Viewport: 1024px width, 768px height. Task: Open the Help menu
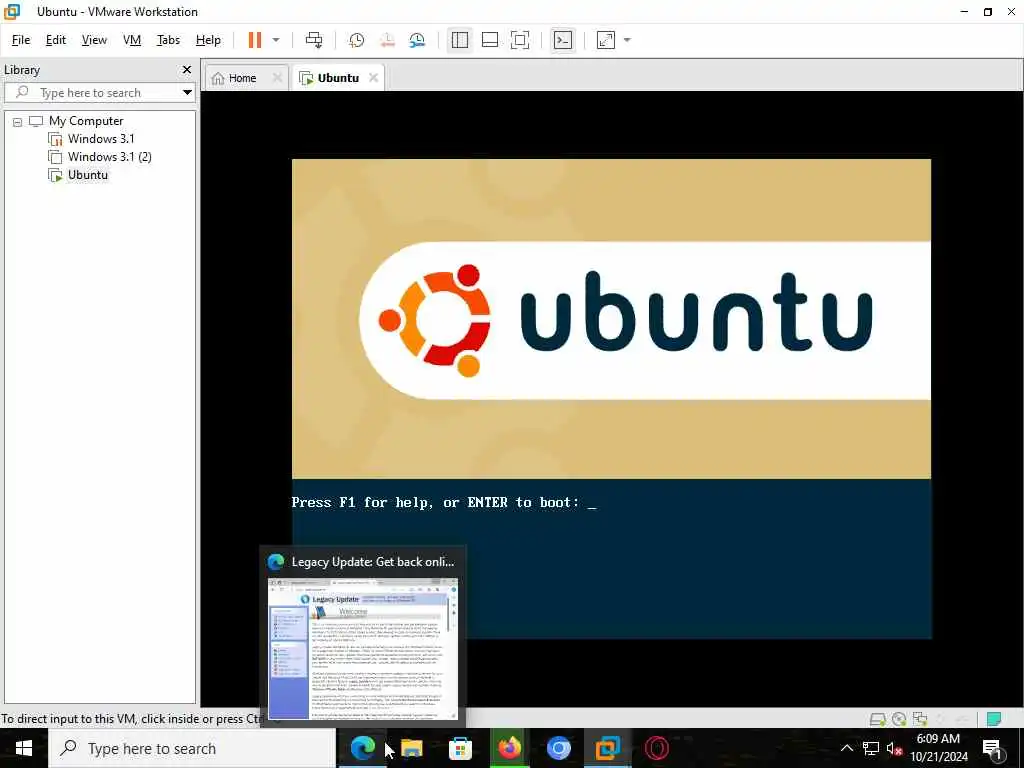pyautogui.click(x=208, y=40)
